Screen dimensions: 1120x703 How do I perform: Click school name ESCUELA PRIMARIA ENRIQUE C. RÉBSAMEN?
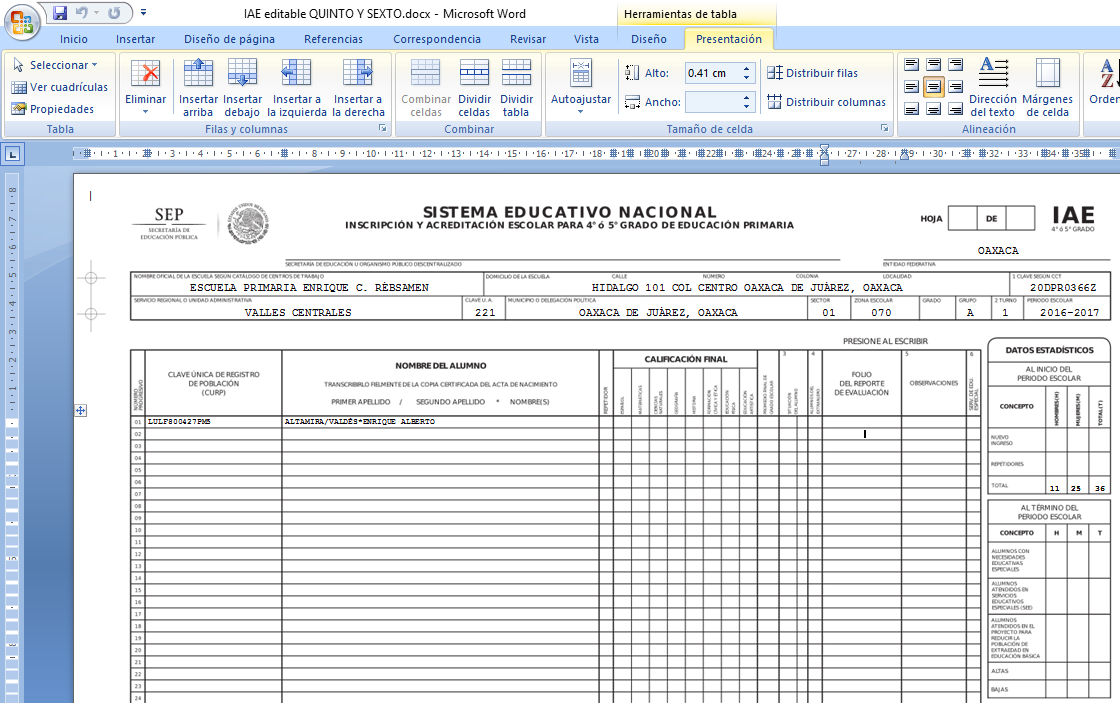309,287
